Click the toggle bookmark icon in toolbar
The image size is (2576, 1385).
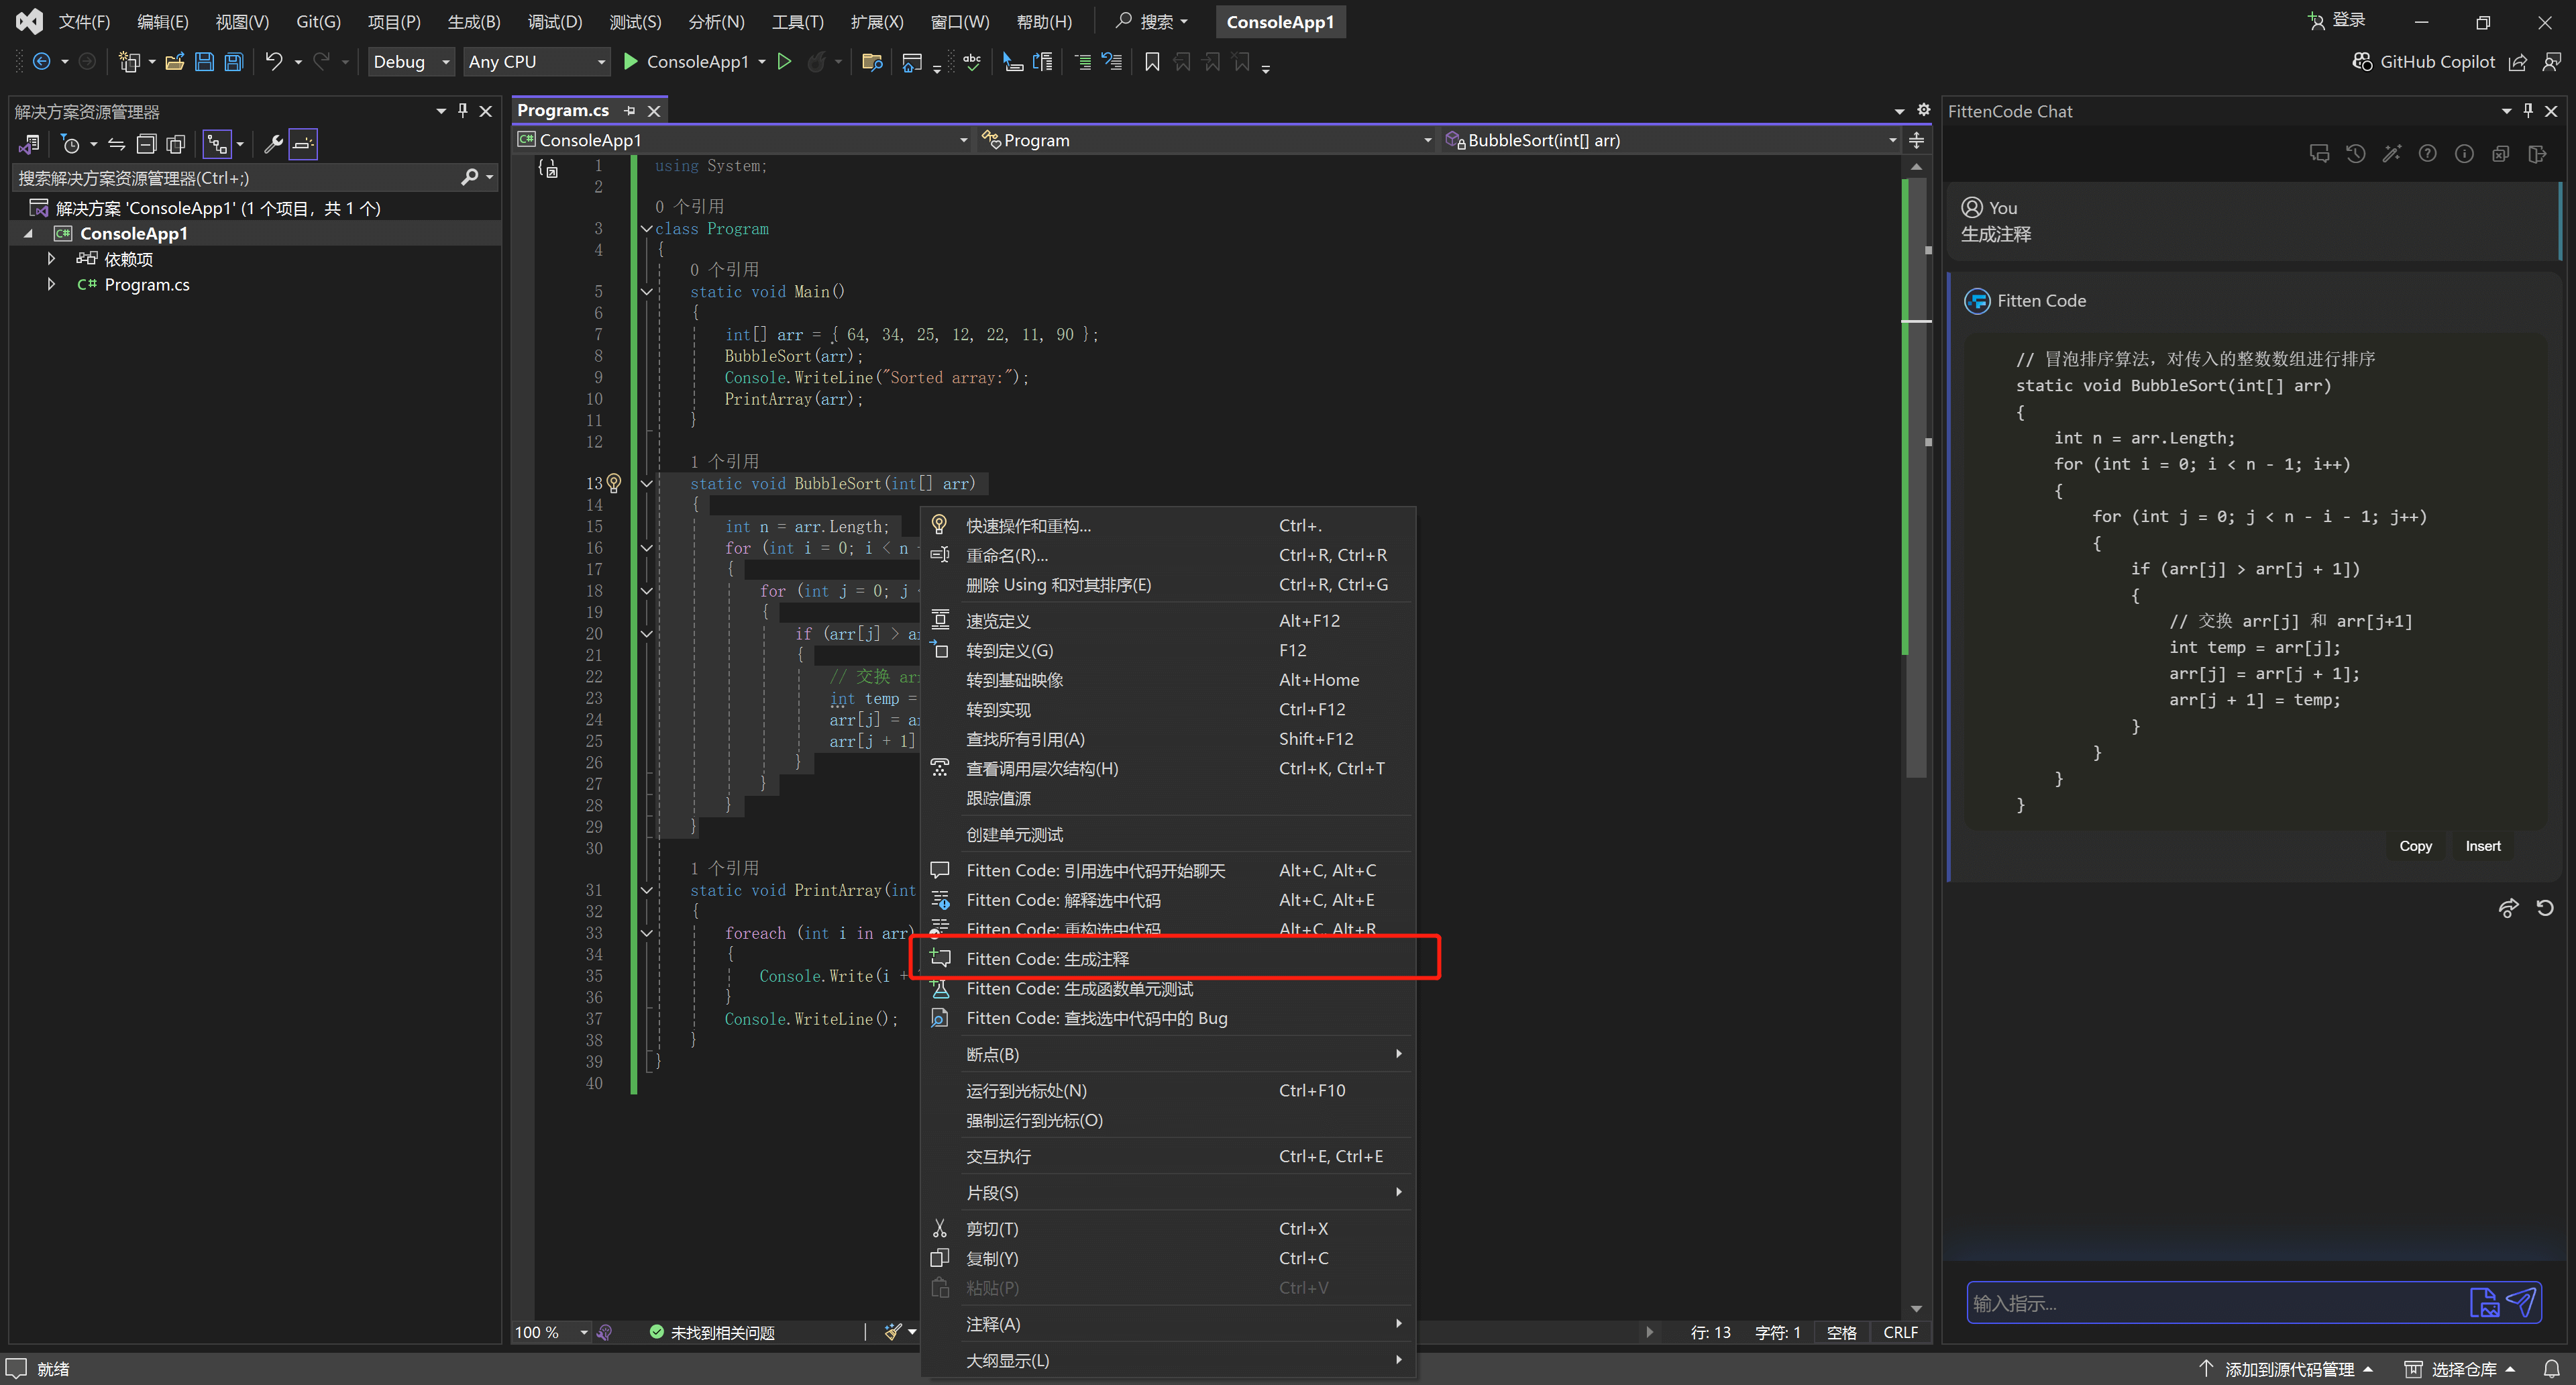(x=1152, y=62)
